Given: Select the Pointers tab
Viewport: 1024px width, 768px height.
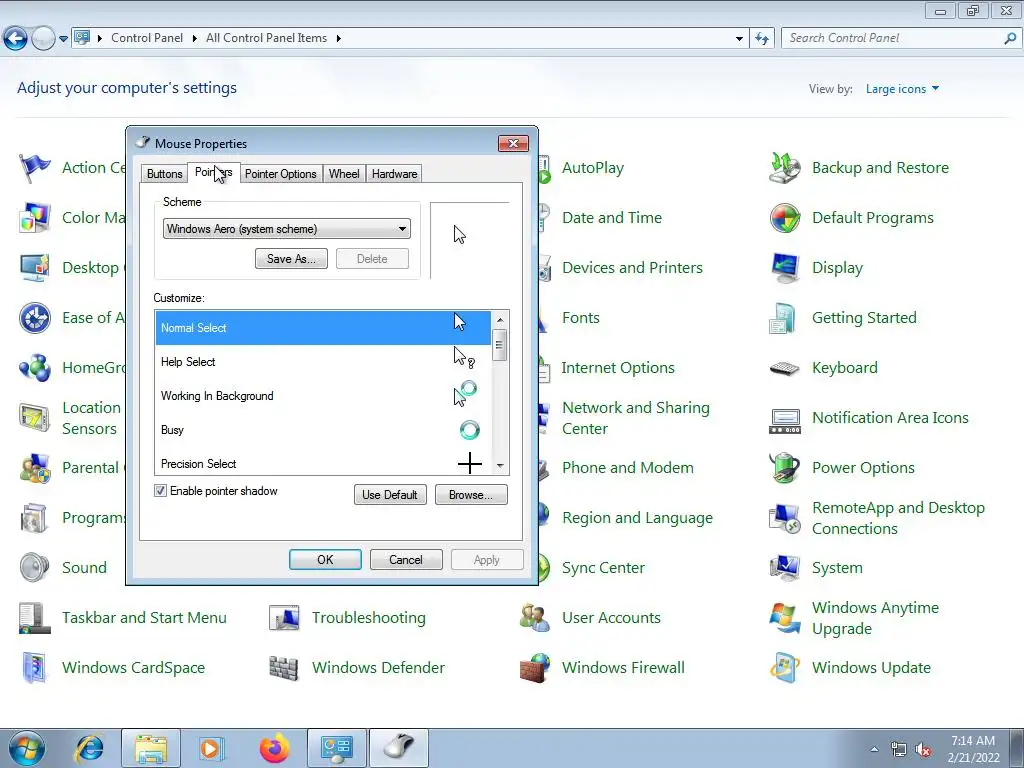Looking at the screenshot, I should tap(214, 172).
